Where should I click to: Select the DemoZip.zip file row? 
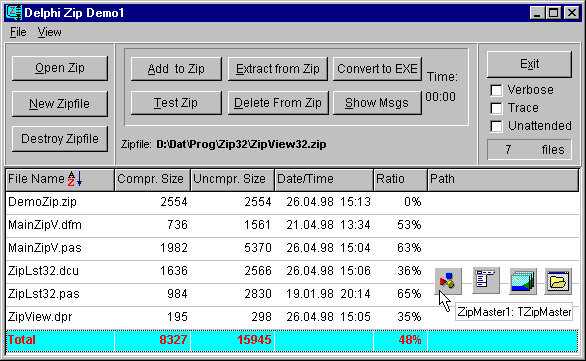point(292,202)
